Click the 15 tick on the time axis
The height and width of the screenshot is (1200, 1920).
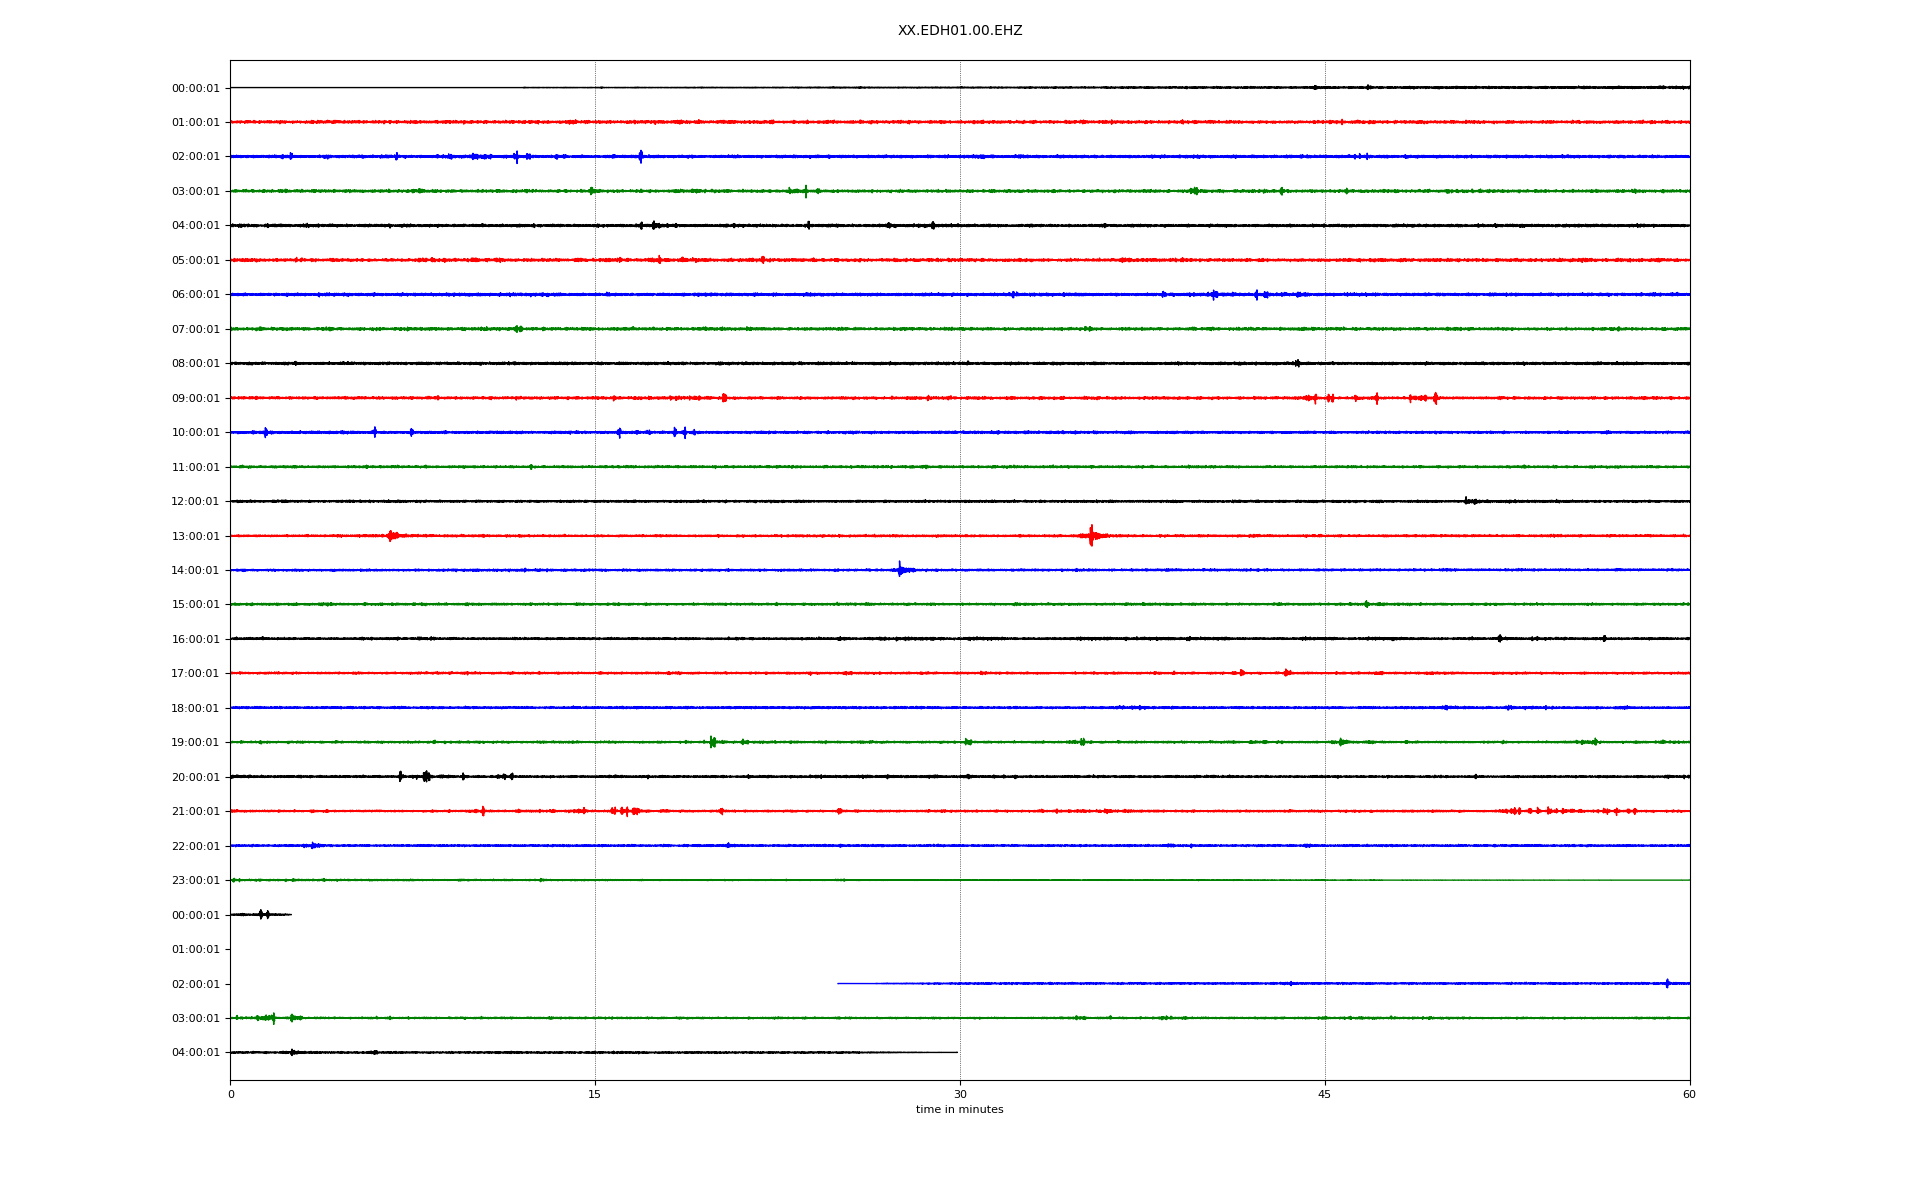coord(595,1094)
